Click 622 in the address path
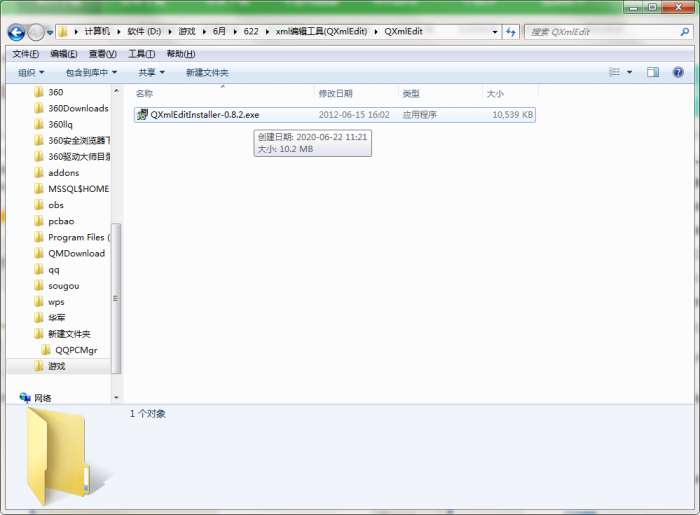 pos(251,31)
